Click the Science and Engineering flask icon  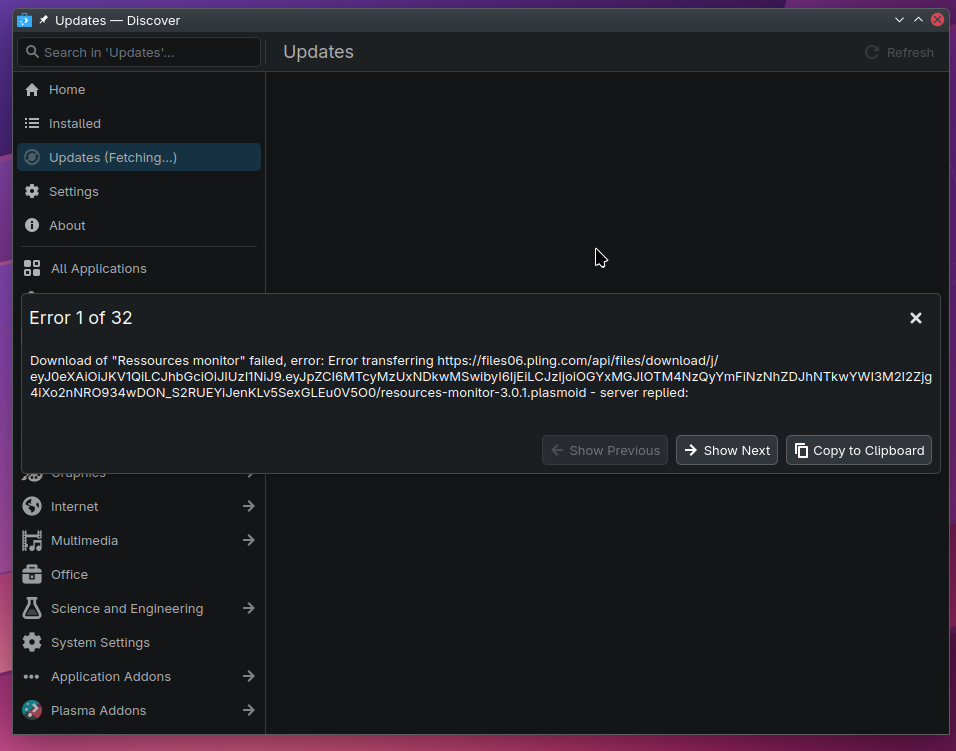click(x=32, y=608)
